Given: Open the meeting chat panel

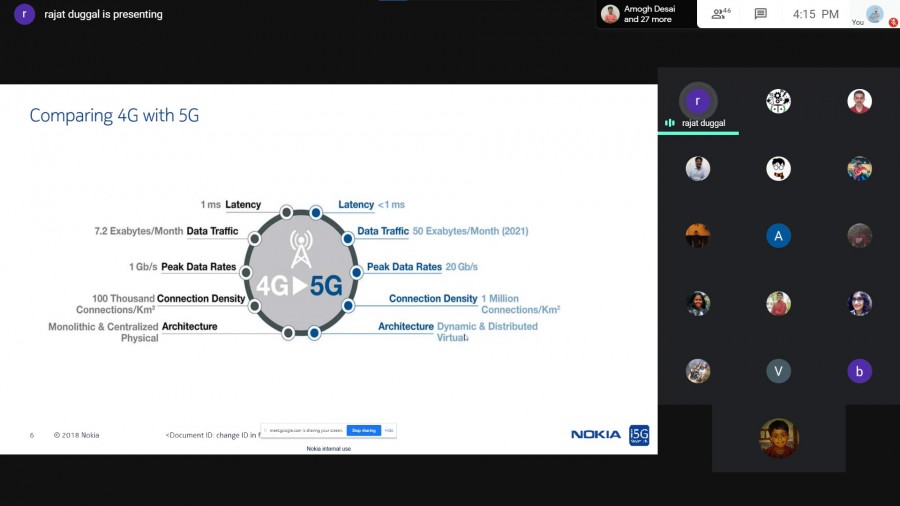Looking at the screenshot, I should click(760, 14).
